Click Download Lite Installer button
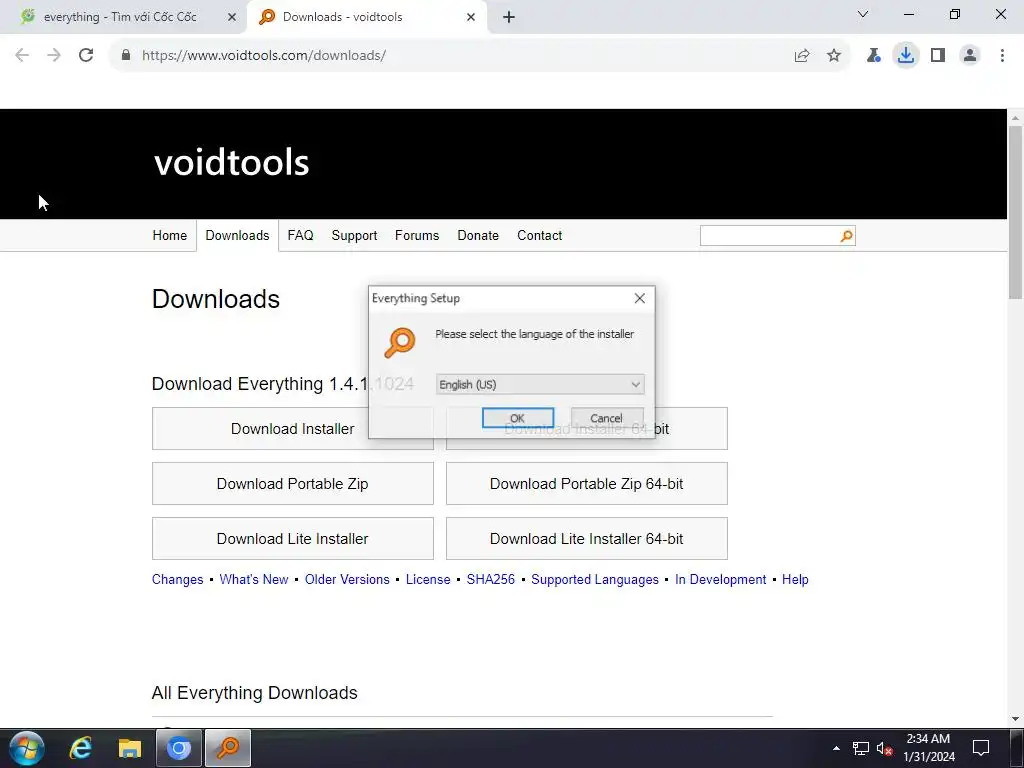This screenshot has width=1024, height=768. (293, 539)
